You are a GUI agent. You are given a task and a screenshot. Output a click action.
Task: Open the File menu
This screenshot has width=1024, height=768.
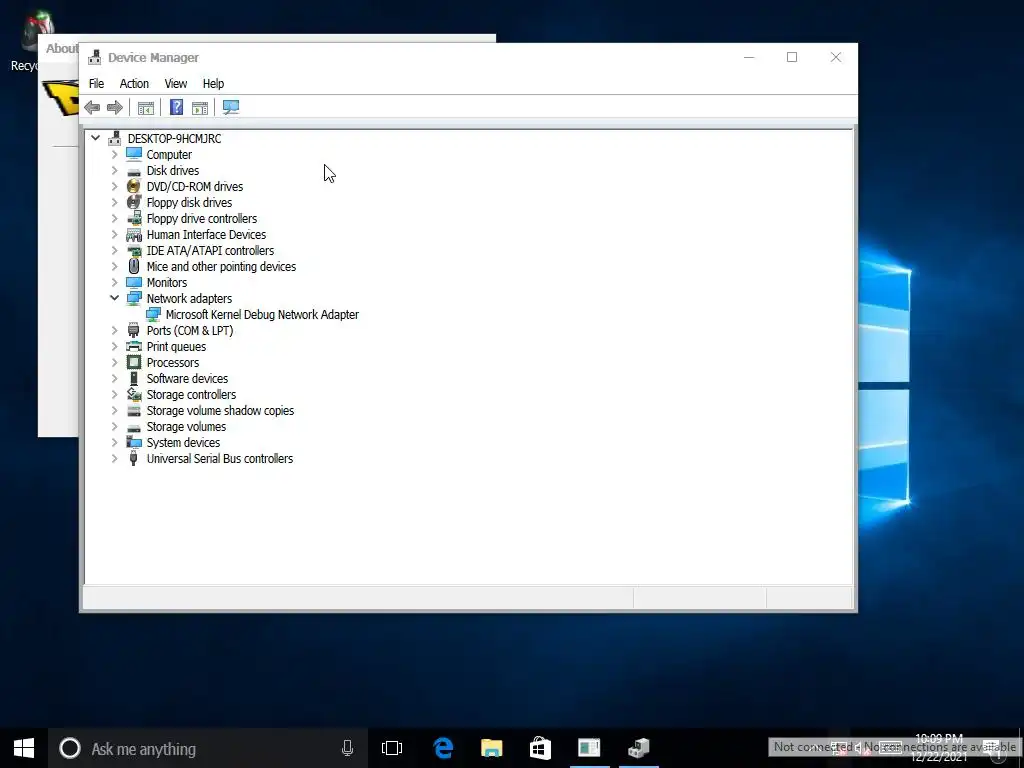(x=96, y=84)
